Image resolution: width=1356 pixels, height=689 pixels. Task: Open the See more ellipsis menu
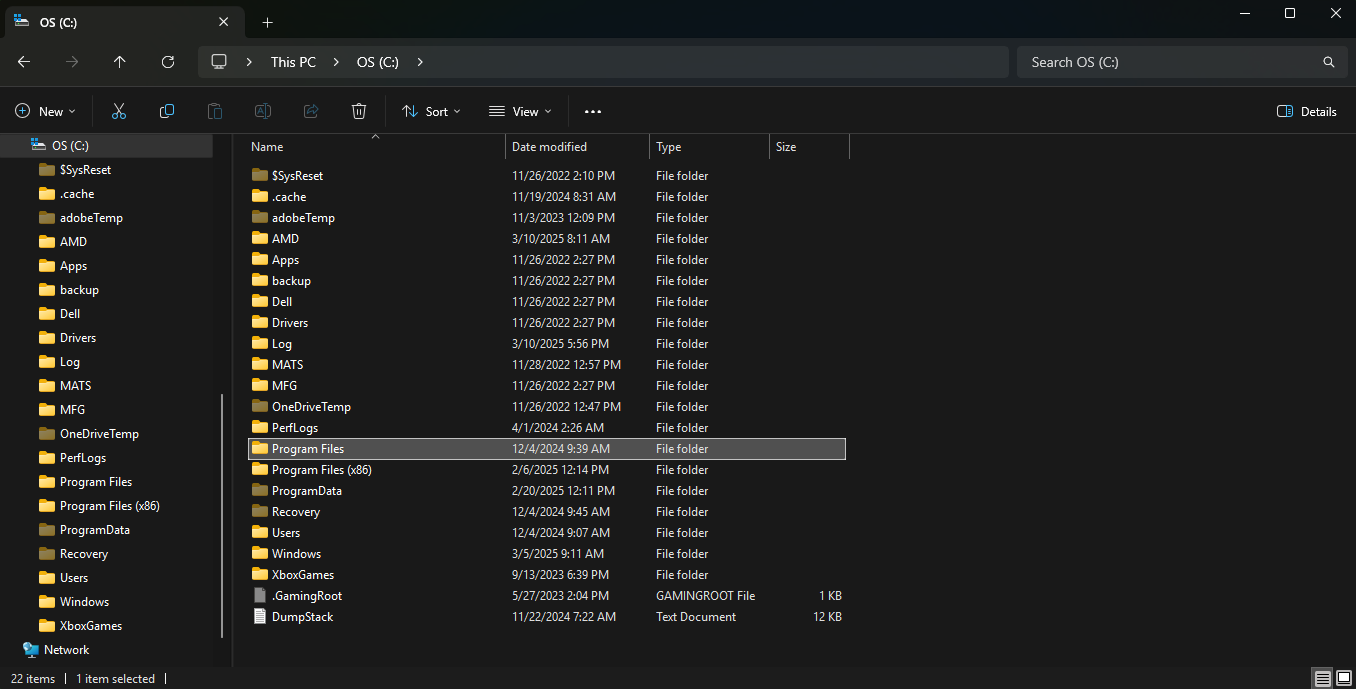pyautogui.click(x=593, y=111)
